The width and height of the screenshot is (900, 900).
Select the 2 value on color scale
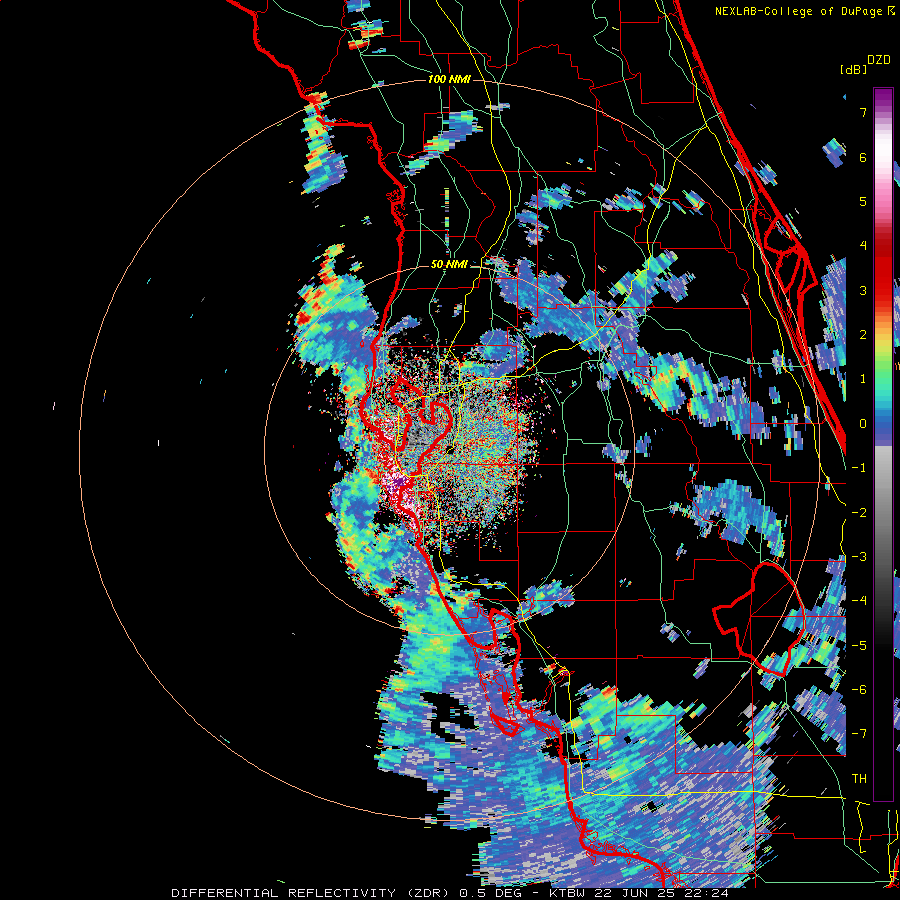point(863,335)
